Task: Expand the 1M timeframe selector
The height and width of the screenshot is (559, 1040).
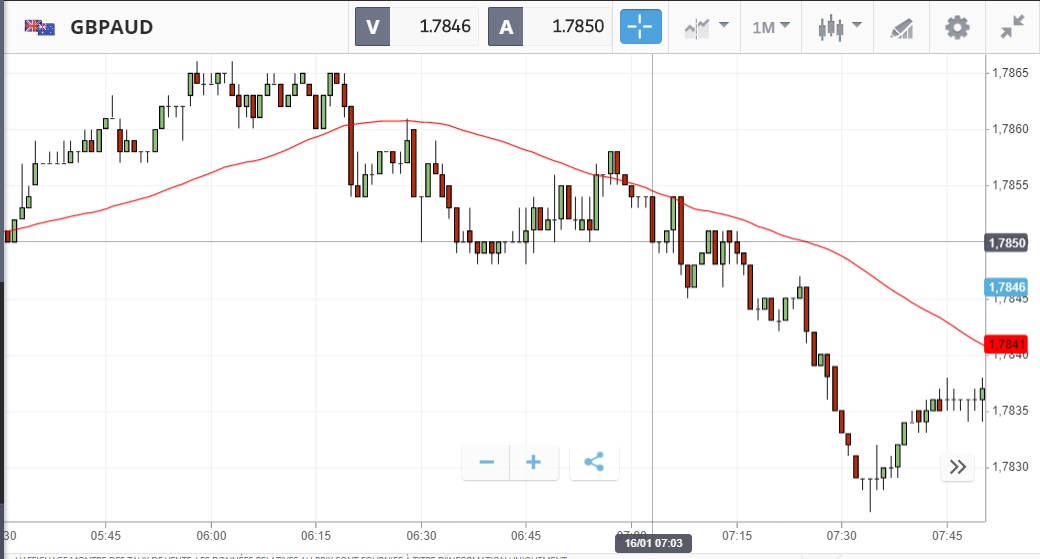Action: pyautogui.click(x=770, y=27)
